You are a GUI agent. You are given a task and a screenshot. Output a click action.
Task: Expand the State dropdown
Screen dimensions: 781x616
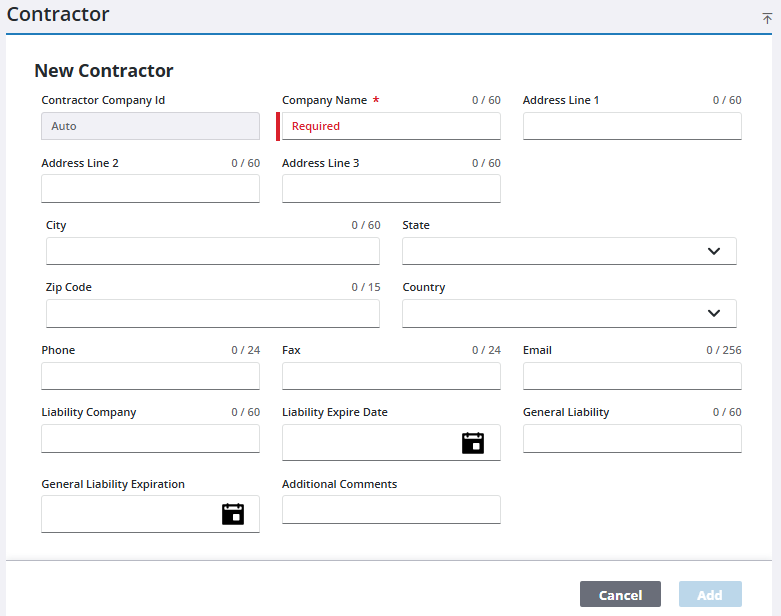point(713,251)
